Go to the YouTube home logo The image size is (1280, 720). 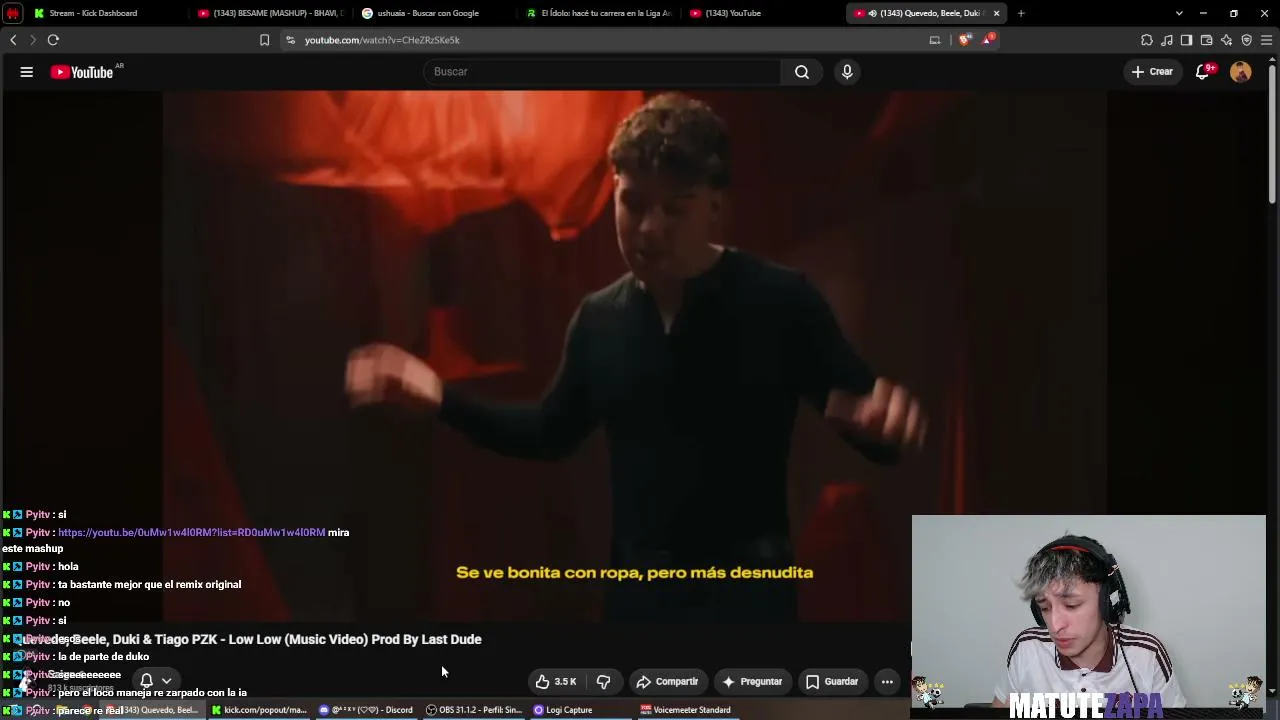pos(82,72)
